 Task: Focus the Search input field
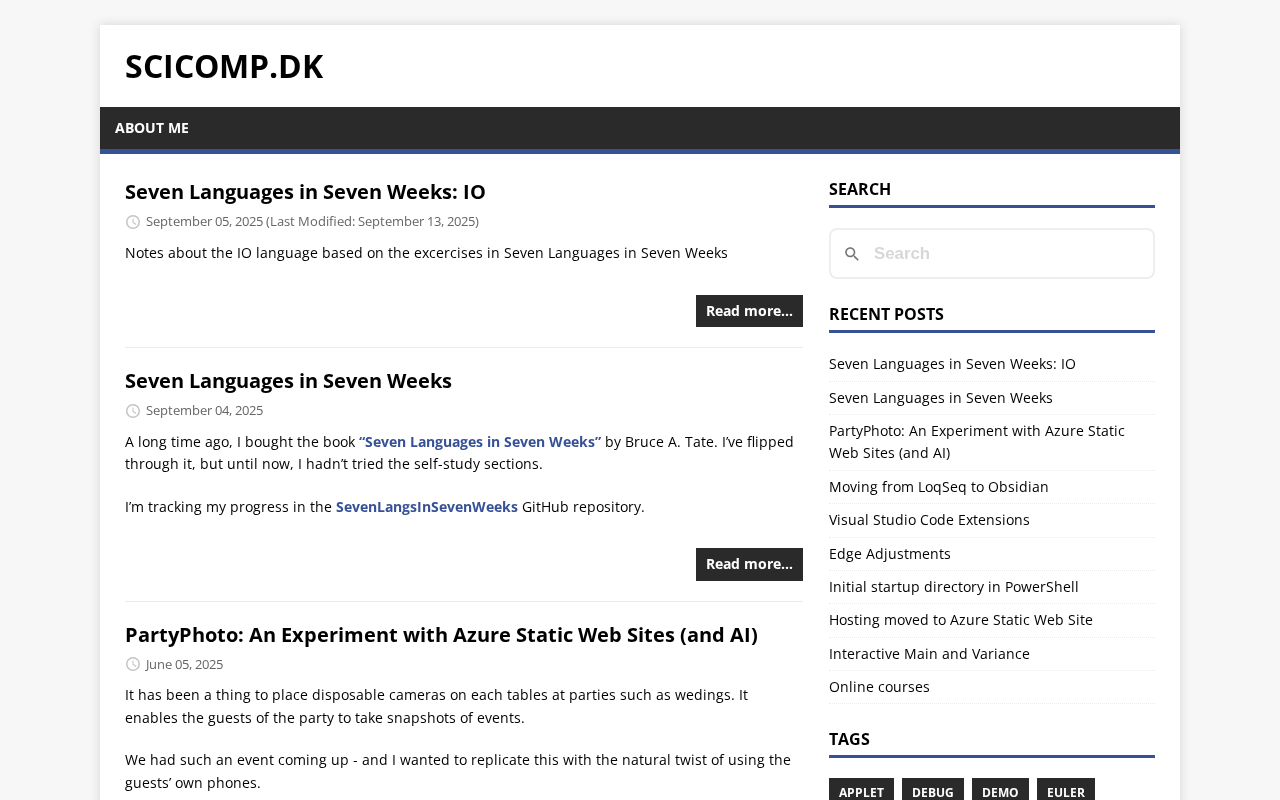[x=992, y=254]
